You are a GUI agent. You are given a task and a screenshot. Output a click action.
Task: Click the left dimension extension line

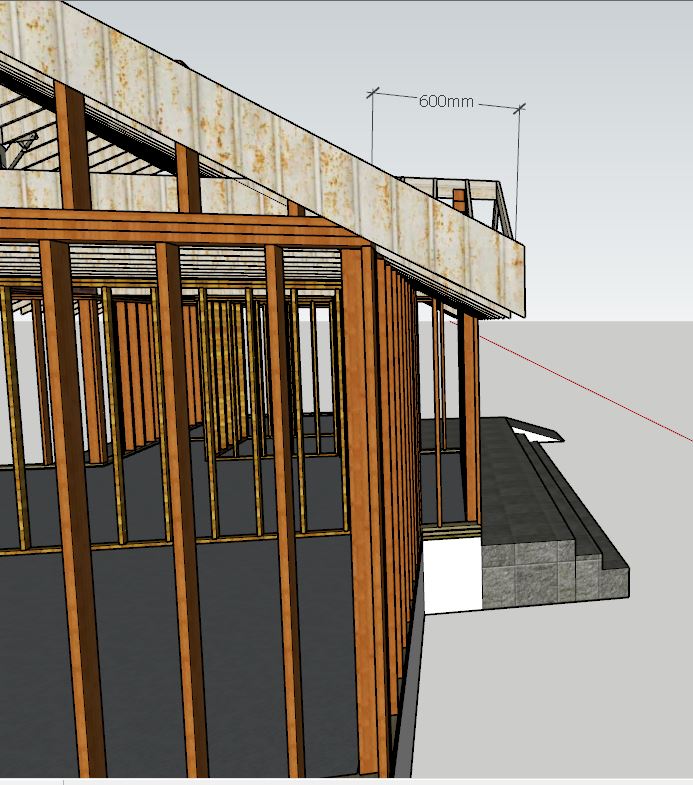coord(372,130)
